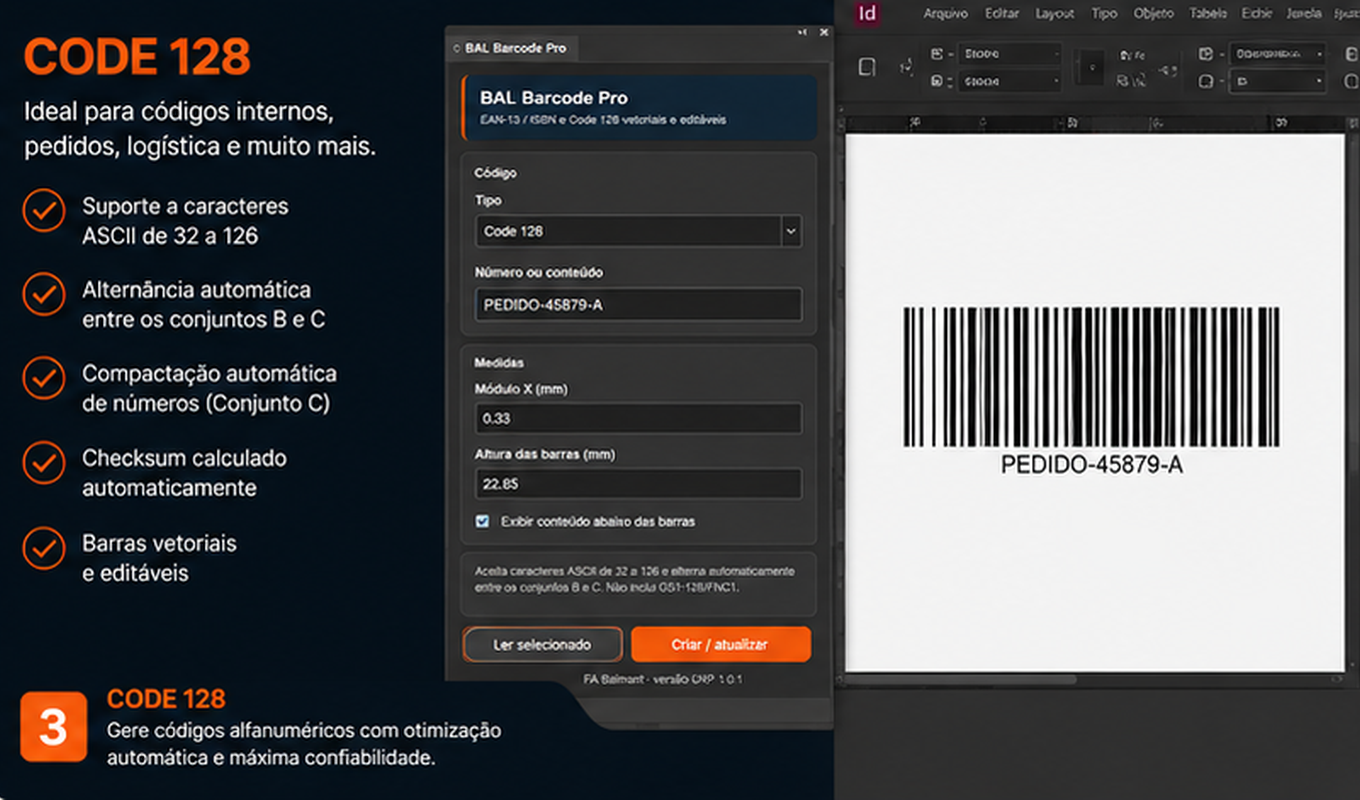Click the Módulo X (mm) field 0.33
Image resolution: width=1360 pixels, height=800 pixels.
point(638,418)
